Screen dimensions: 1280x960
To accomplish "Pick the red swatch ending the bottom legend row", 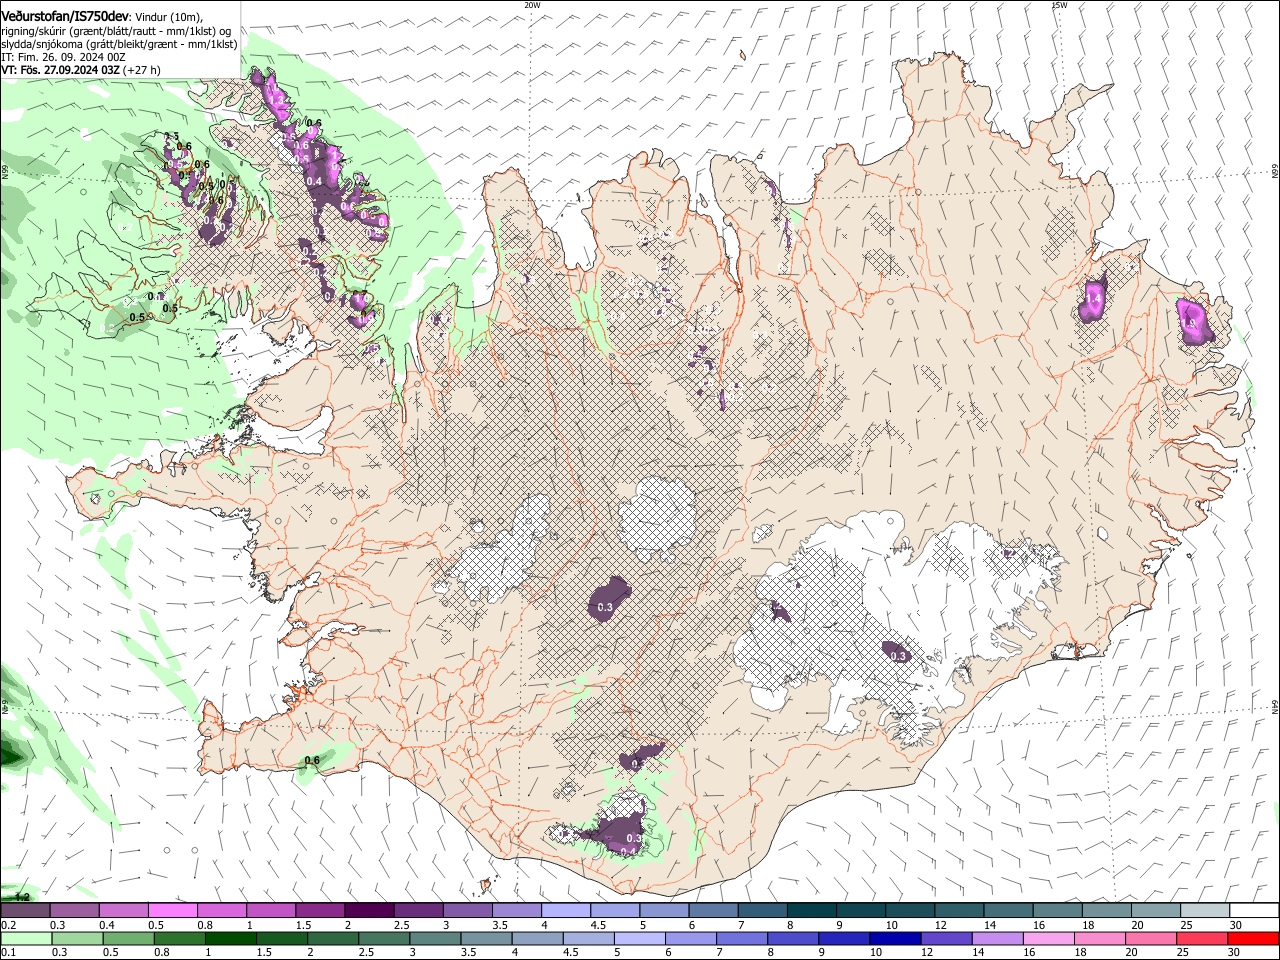I will (x=1253, y=938).
